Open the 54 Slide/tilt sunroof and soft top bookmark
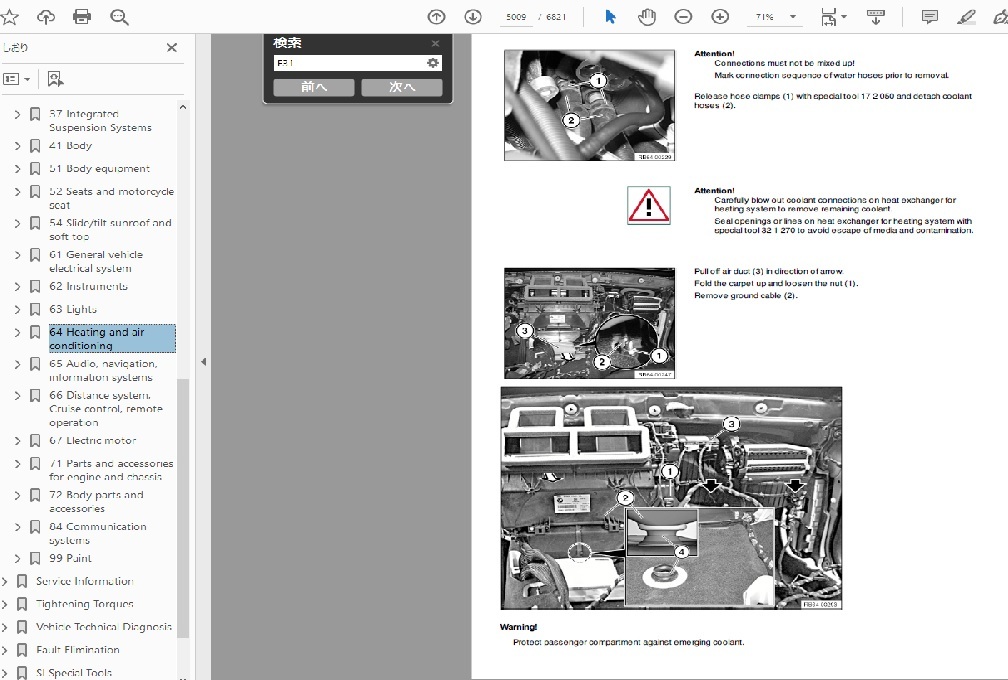 [110, 229]
